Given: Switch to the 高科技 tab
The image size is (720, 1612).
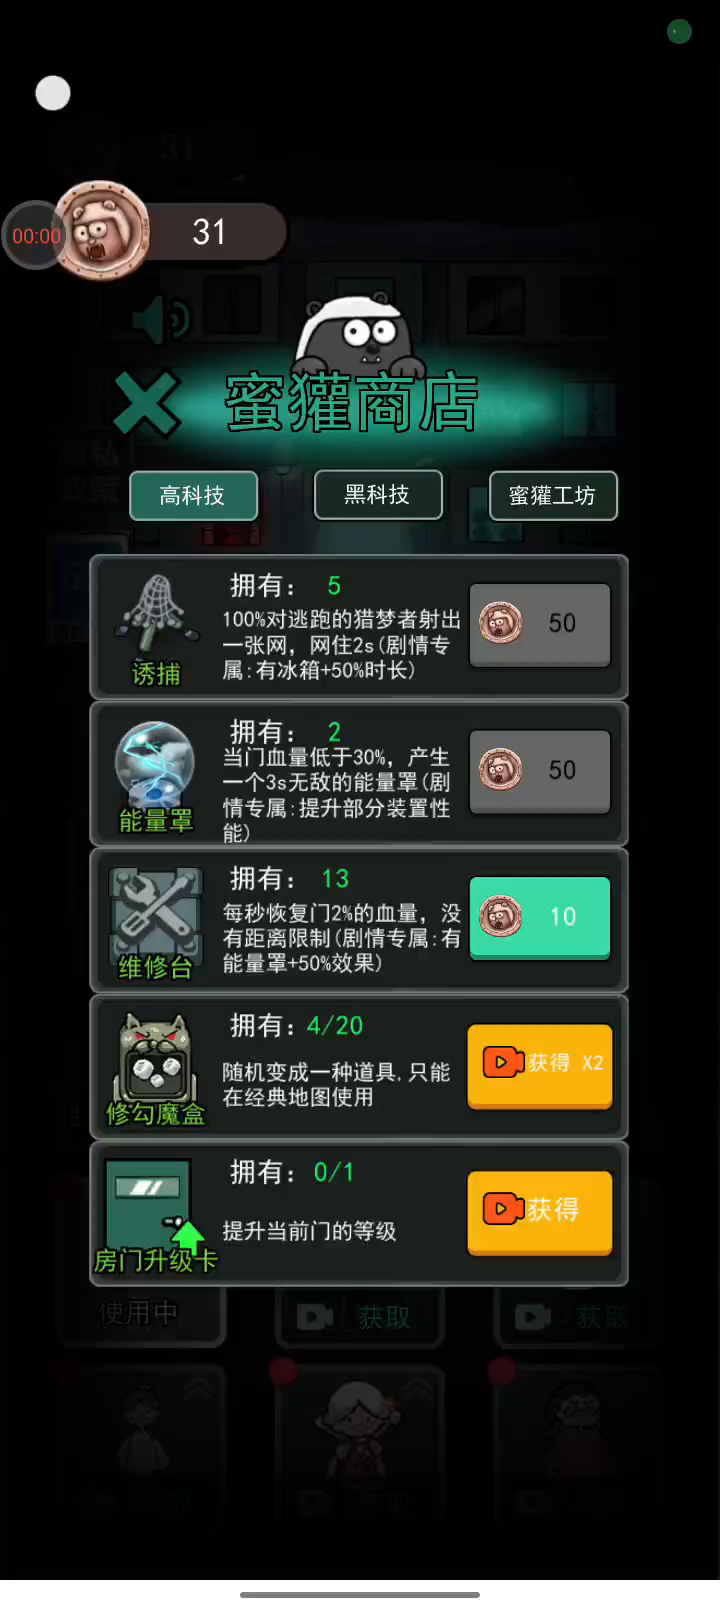Looking at the screenshot, I should 193,496.
